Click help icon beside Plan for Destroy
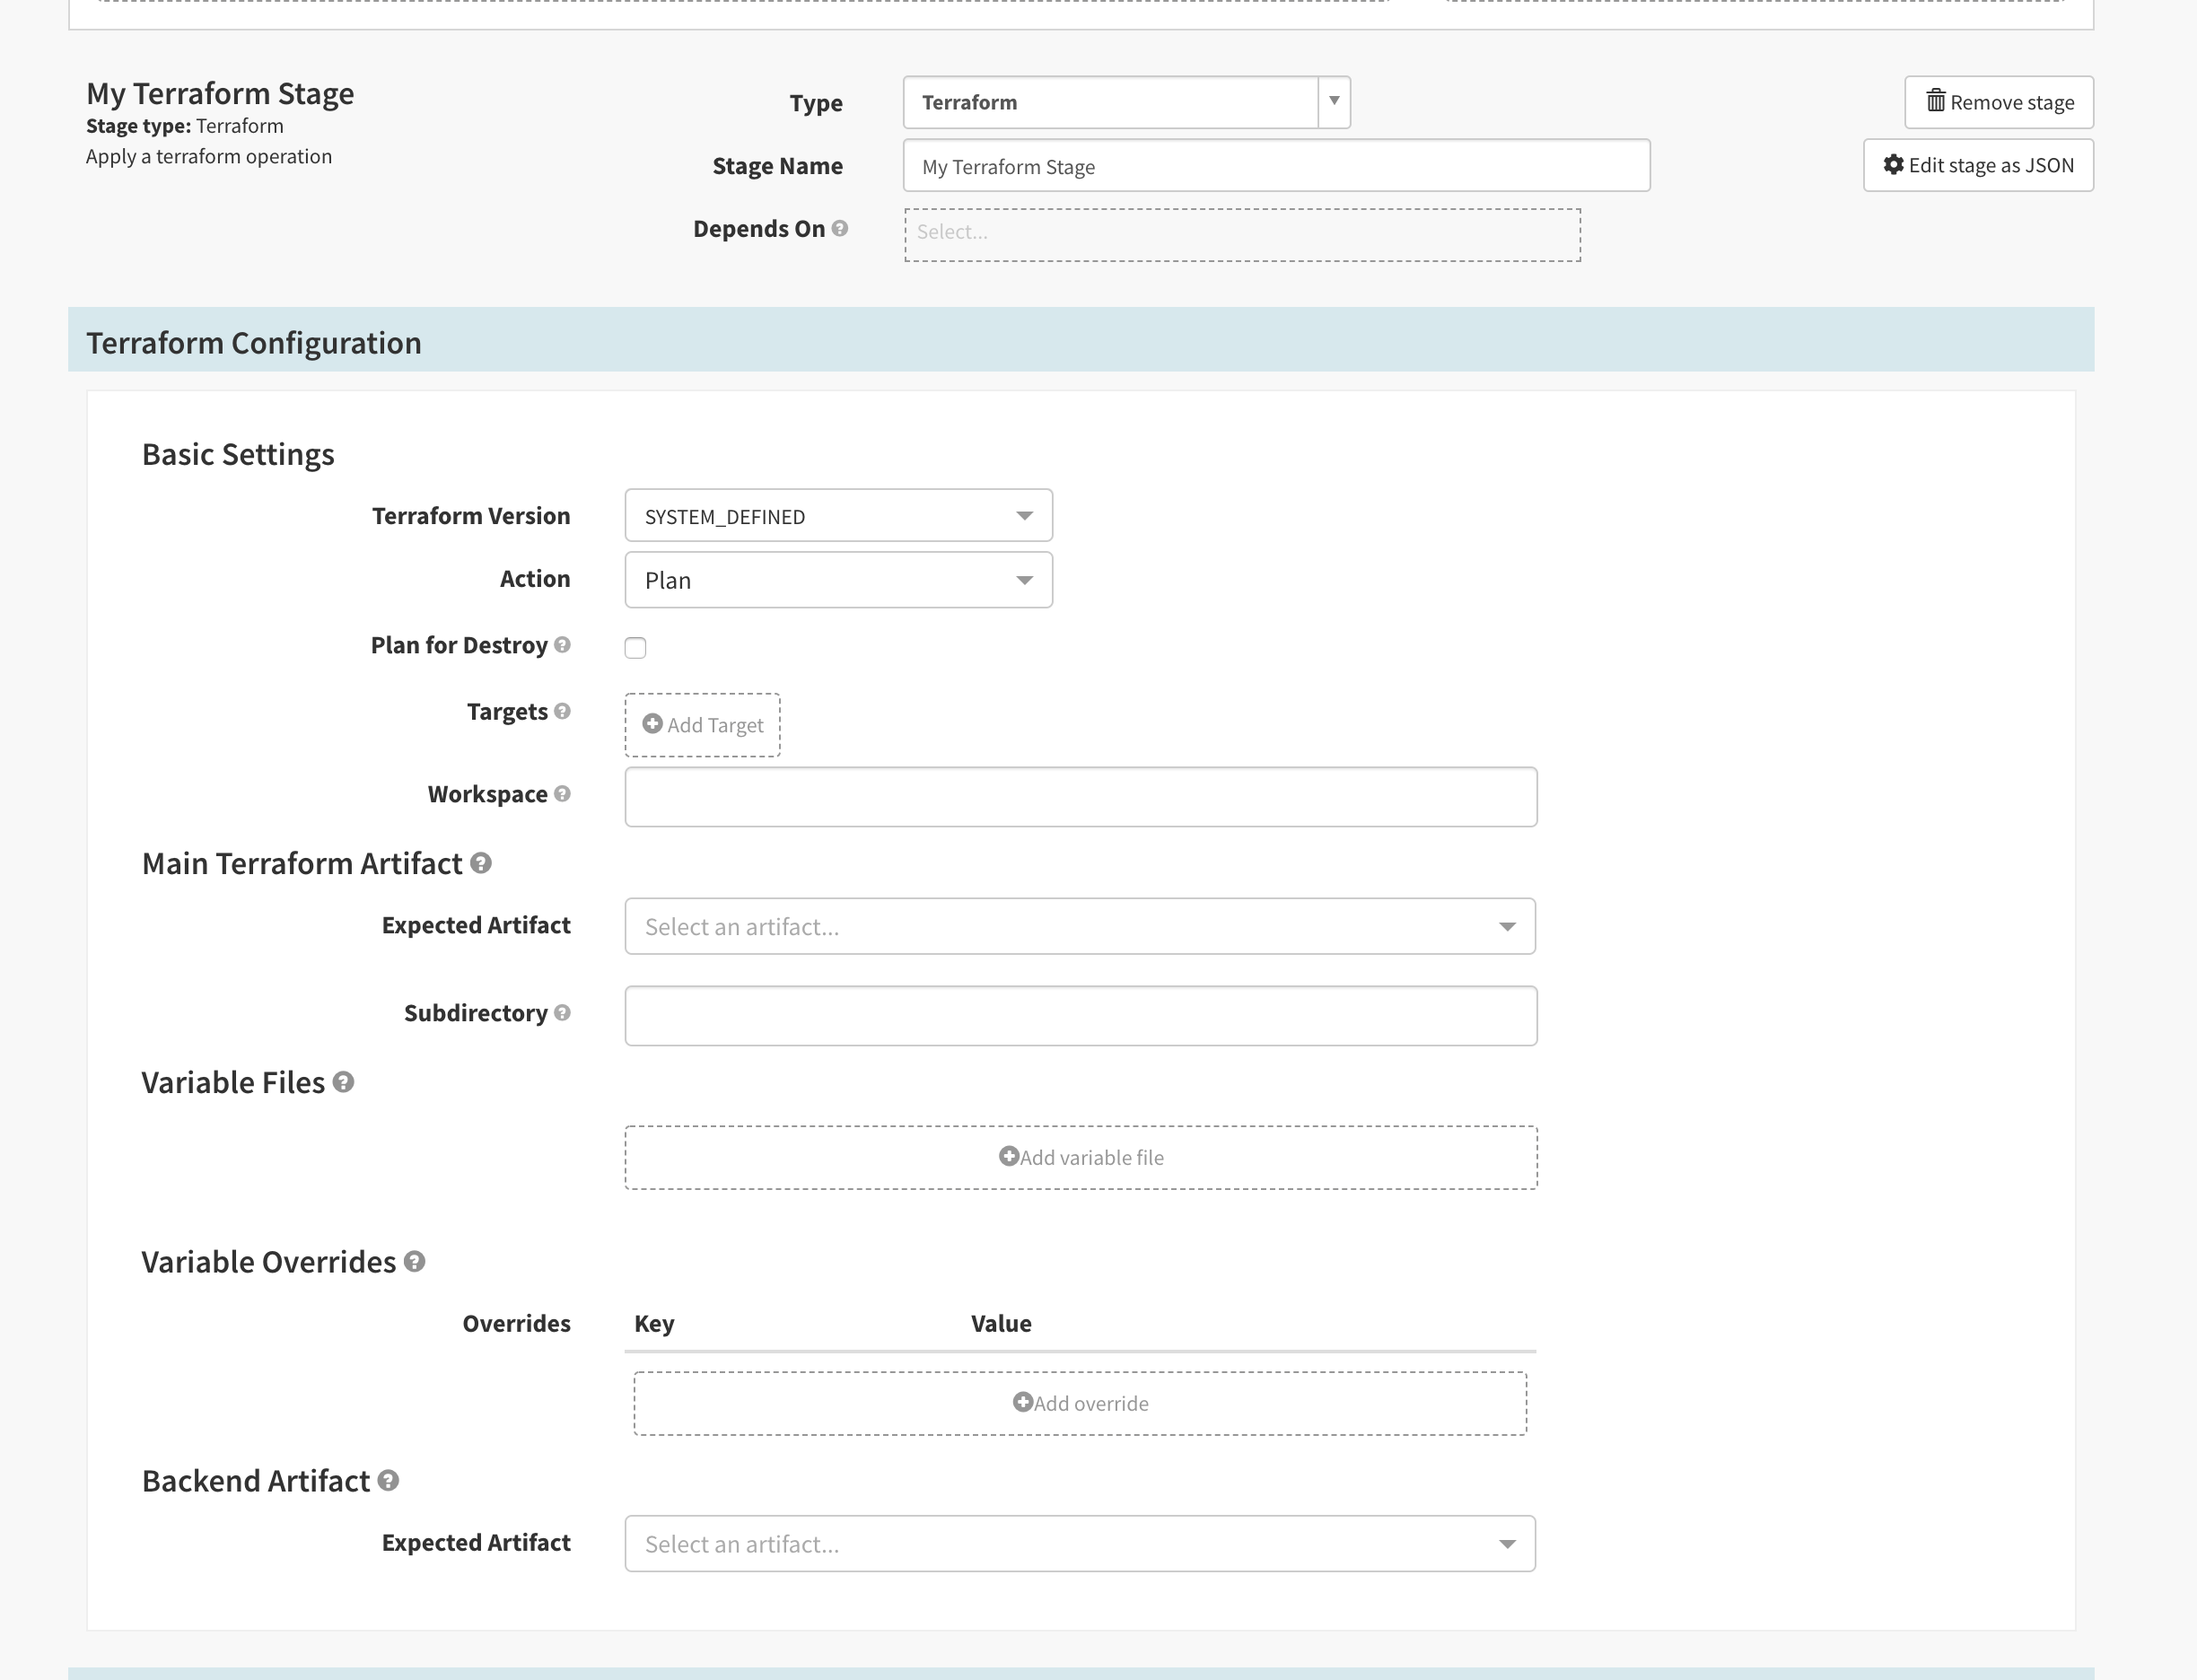The image size is (2197, 1680). [562, 645]
